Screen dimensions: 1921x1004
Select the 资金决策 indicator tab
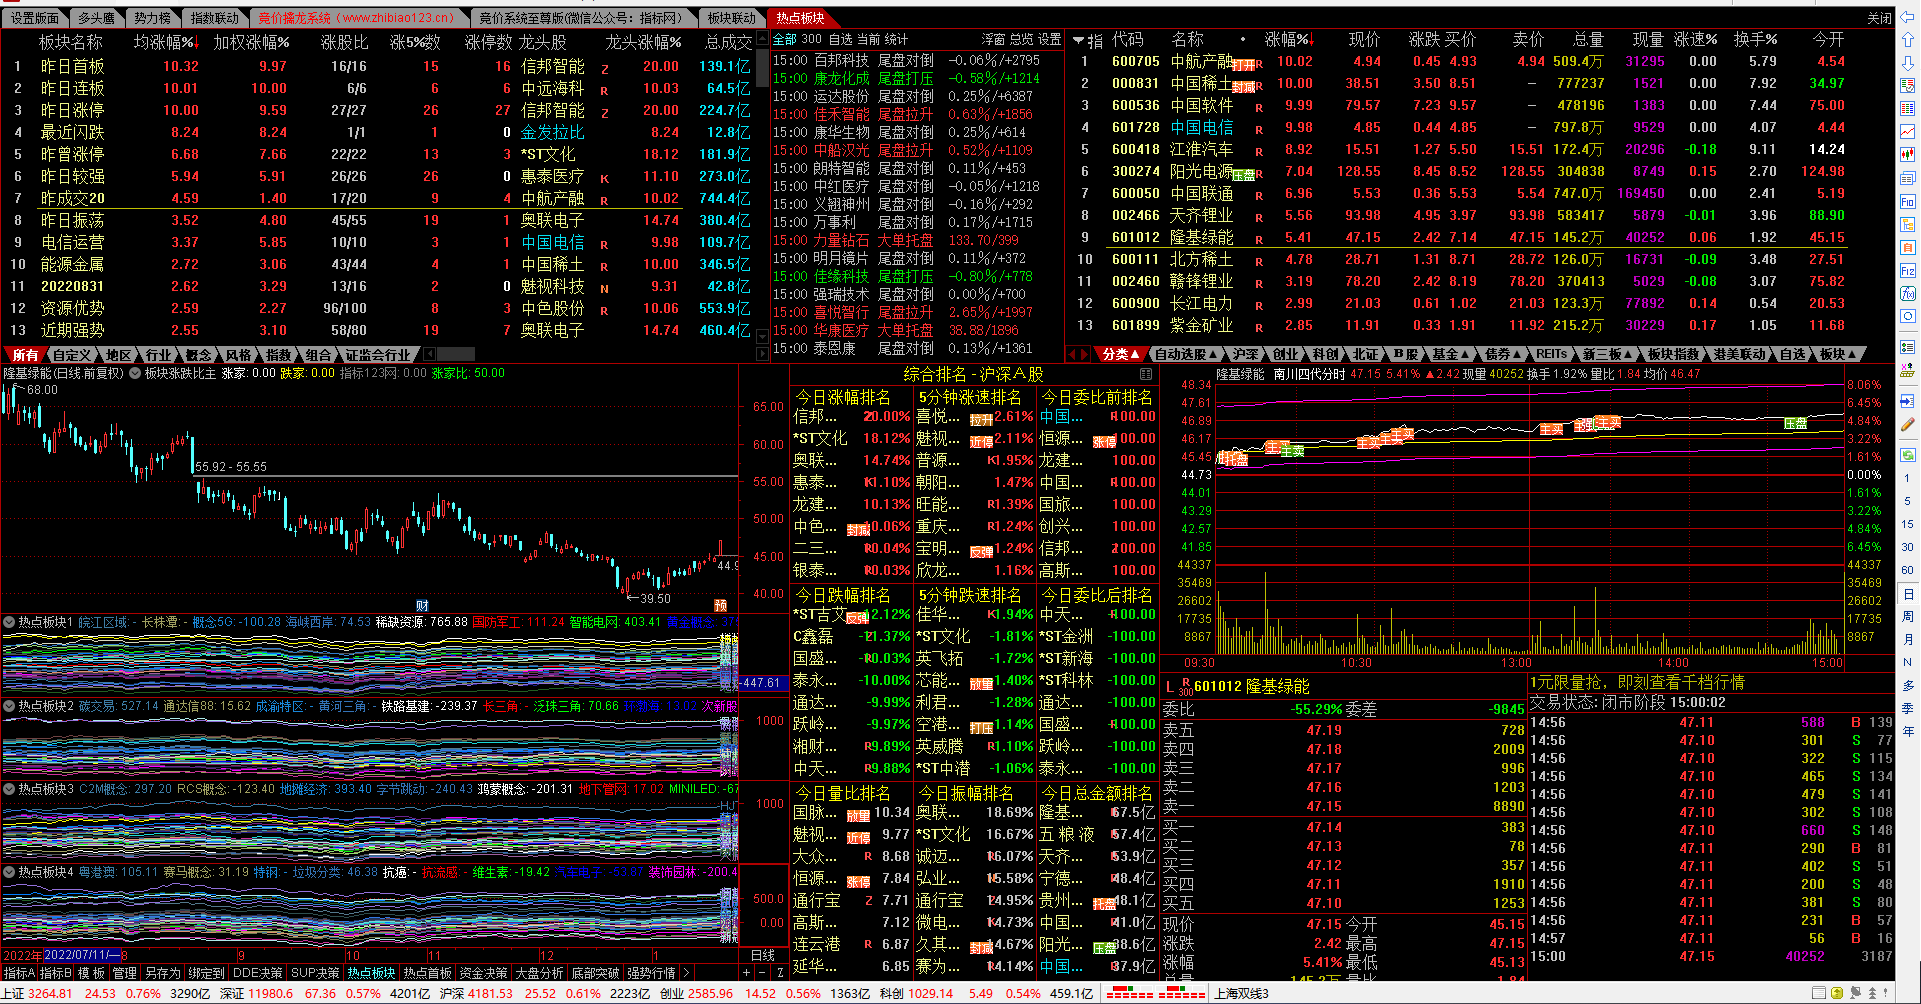tap(484, 973)
